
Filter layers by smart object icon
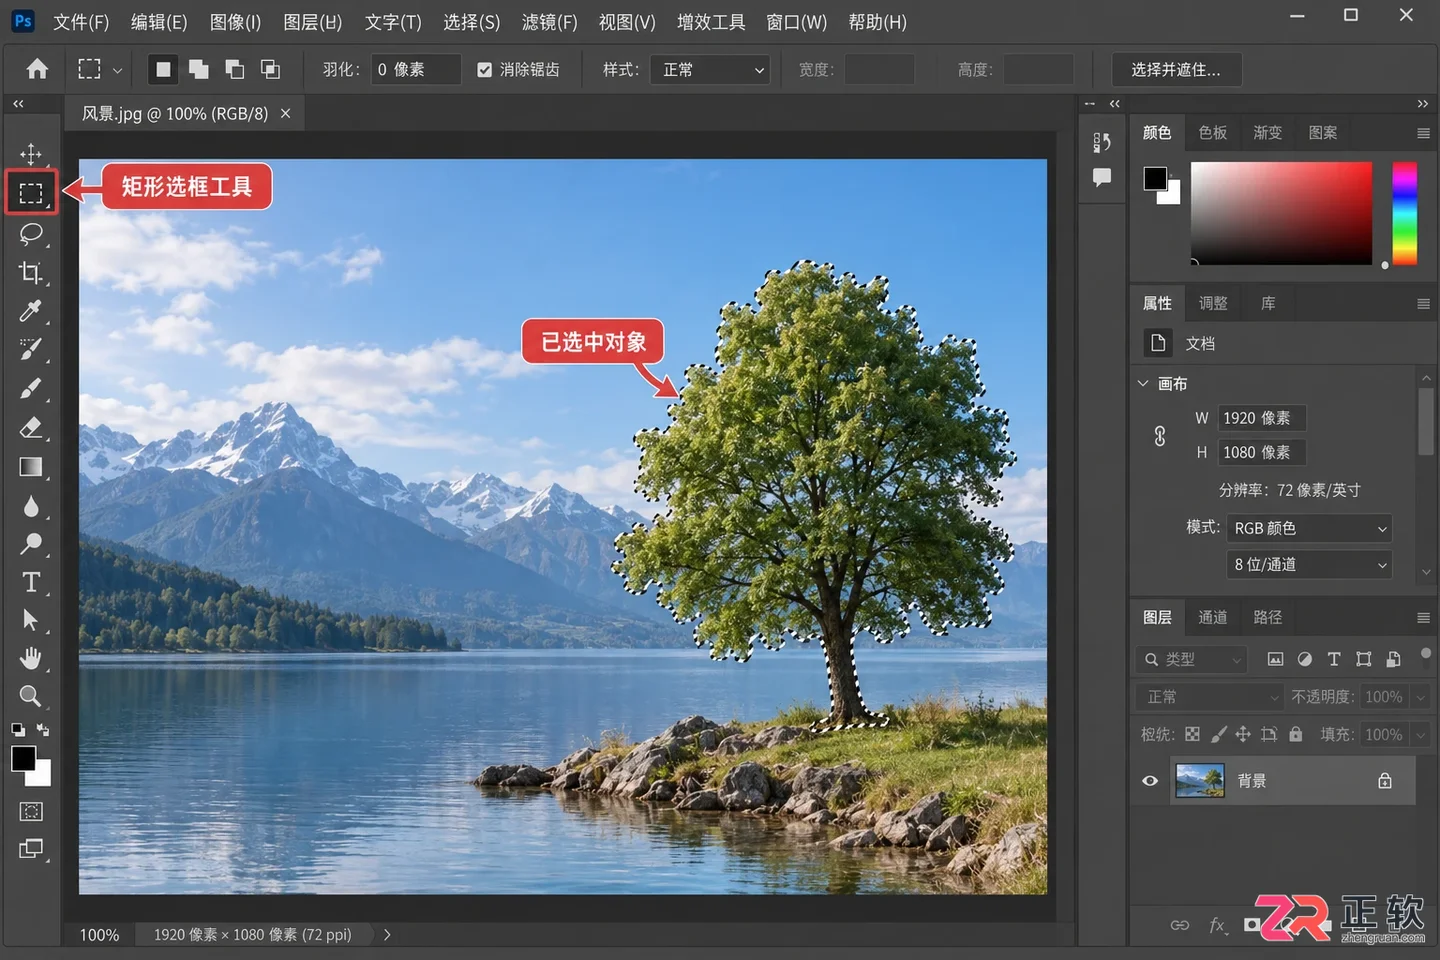point(1393,659)
